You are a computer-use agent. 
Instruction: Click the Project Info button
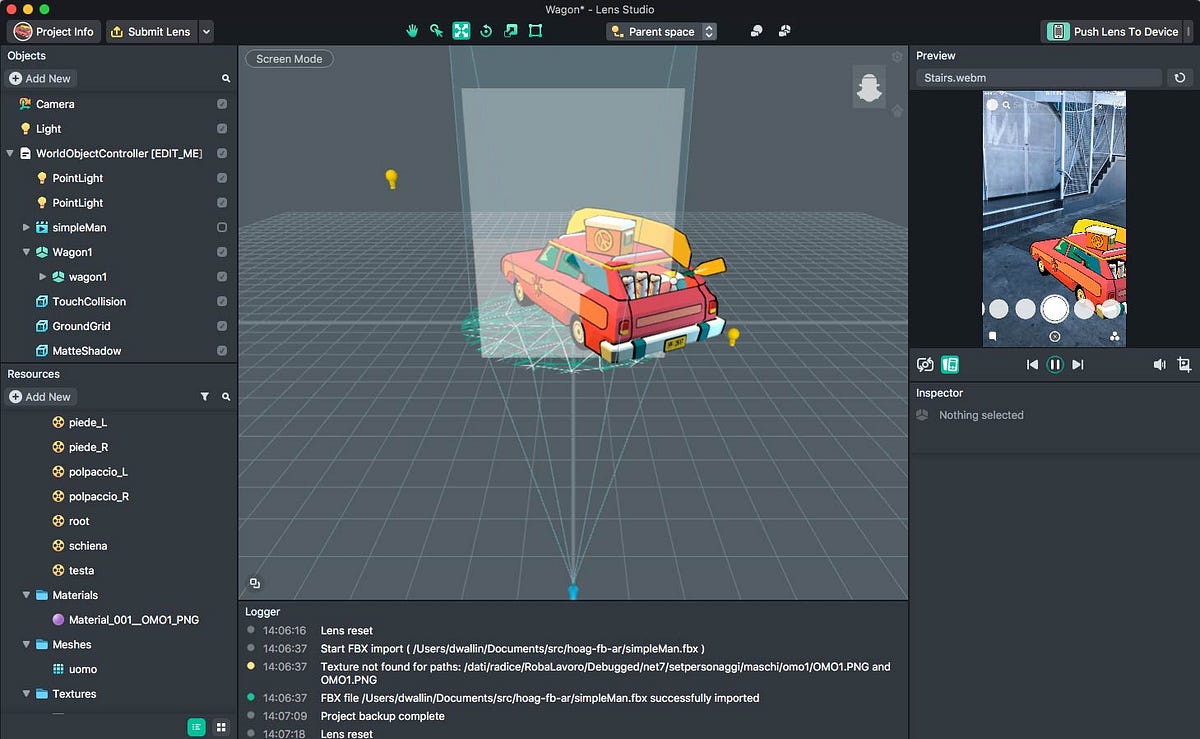pos(54,31)
